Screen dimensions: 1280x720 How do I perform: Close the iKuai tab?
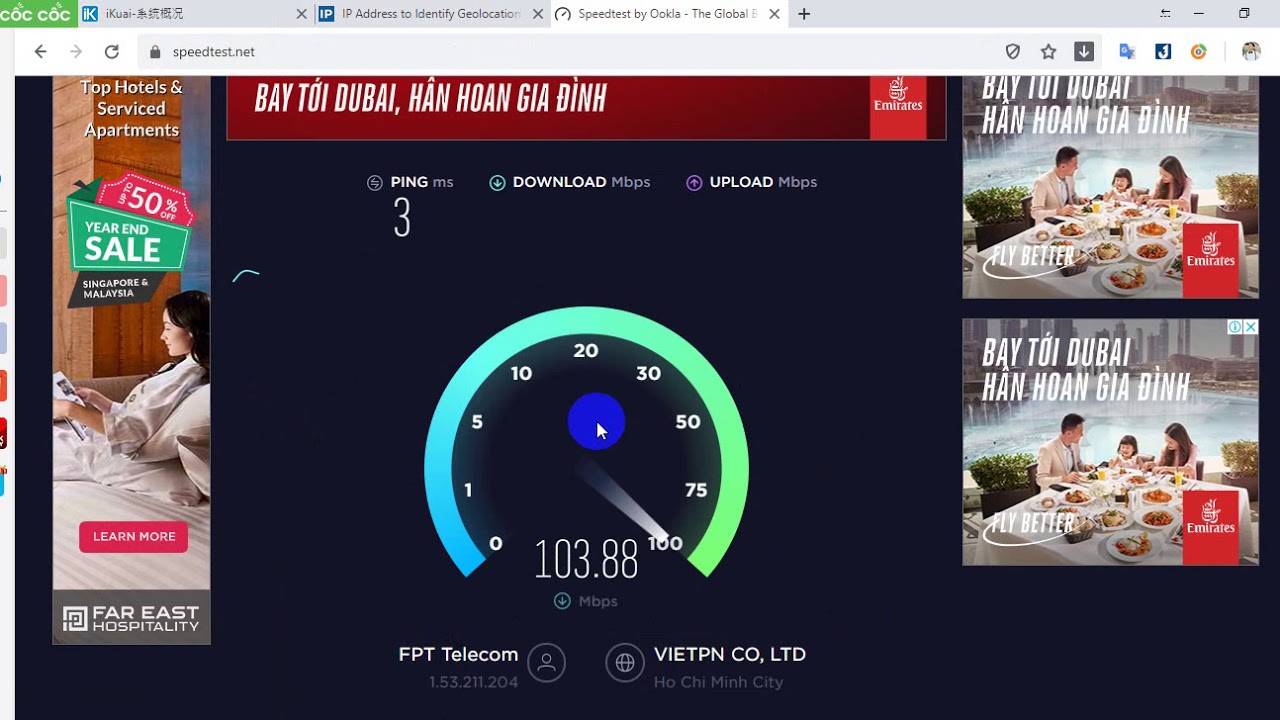click(302, 14)
